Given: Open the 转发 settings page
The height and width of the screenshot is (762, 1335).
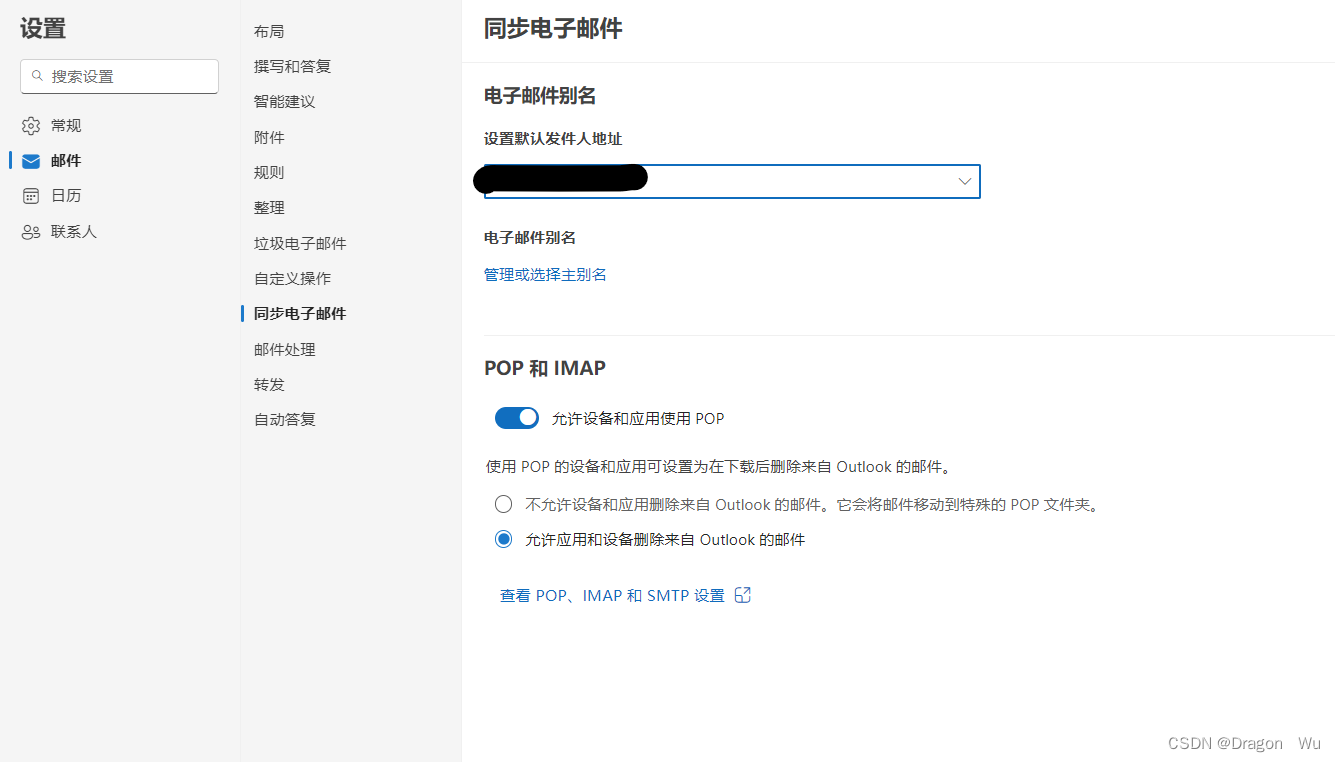Looking at the screenshot, I should [x=269, y=385].
